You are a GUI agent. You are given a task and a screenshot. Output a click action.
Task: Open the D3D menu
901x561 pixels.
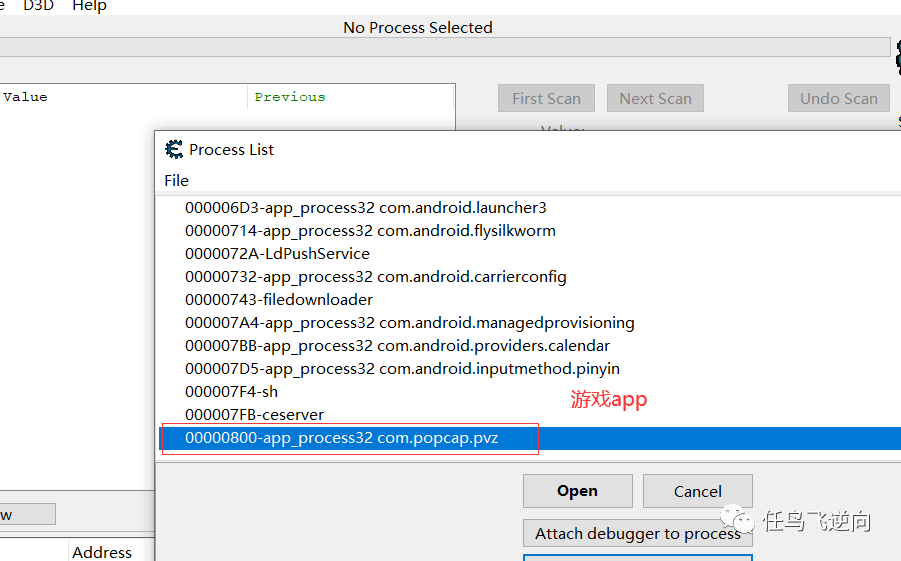click(38, 6)
